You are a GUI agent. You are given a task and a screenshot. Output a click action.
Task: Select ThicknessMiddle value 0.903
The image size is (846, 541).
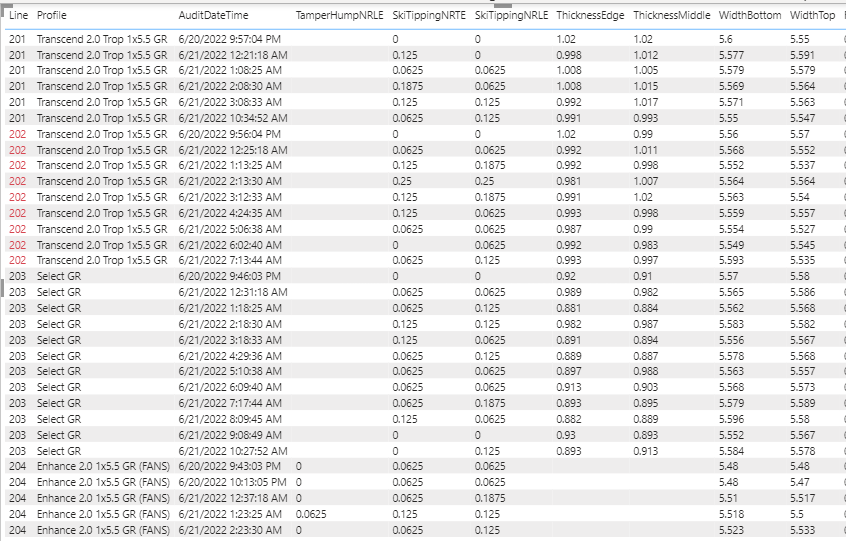click(646, 387)
